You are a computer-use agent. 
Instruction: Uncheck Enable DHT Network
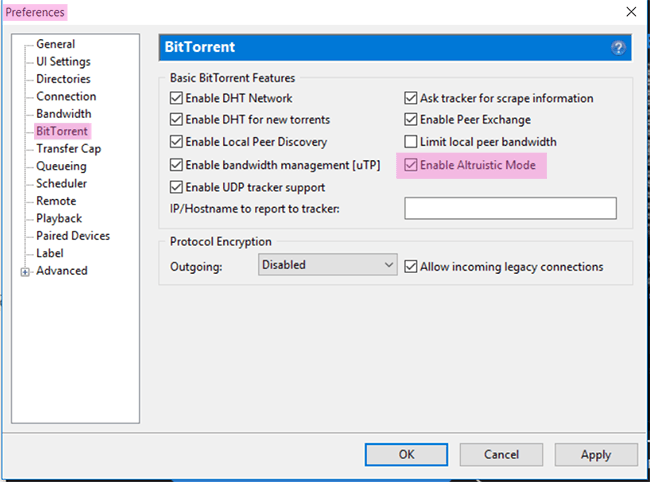[176, 98]
